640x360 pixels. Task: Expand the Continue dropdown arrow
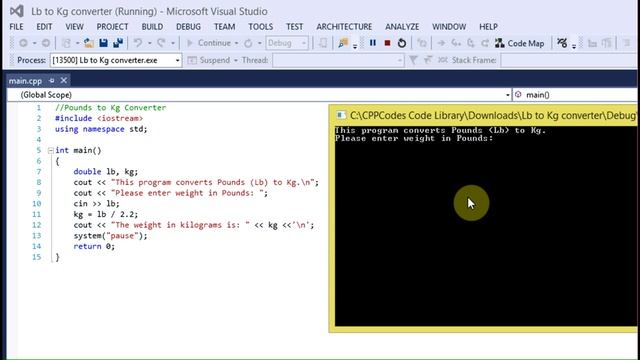pyautogui.click(x=236, y=43)
